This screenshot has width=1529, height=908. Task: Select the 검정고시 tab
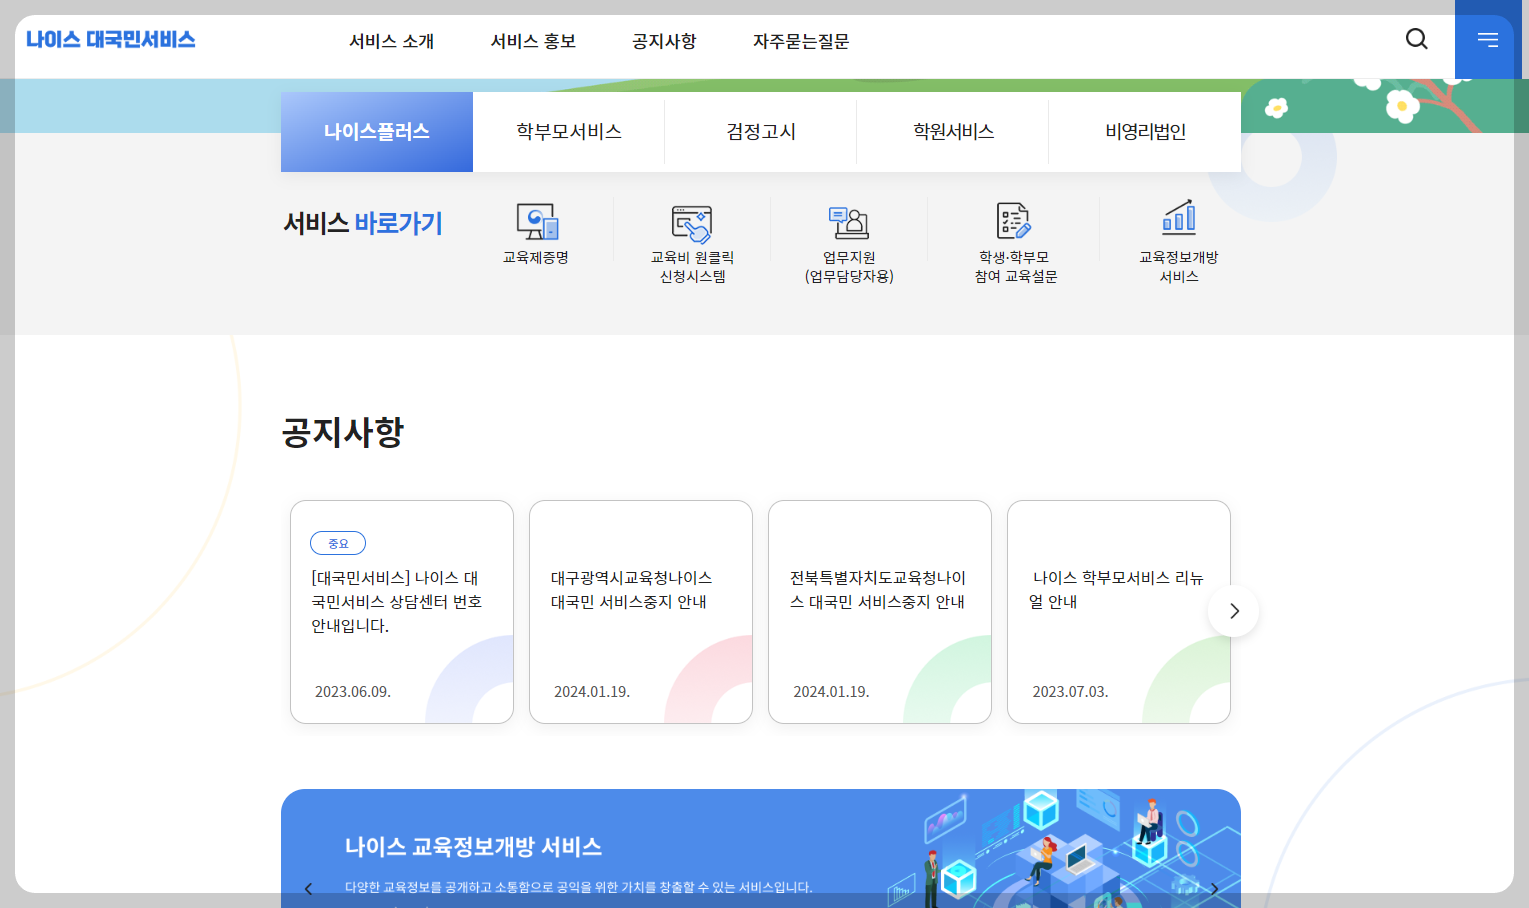point(760,131)
